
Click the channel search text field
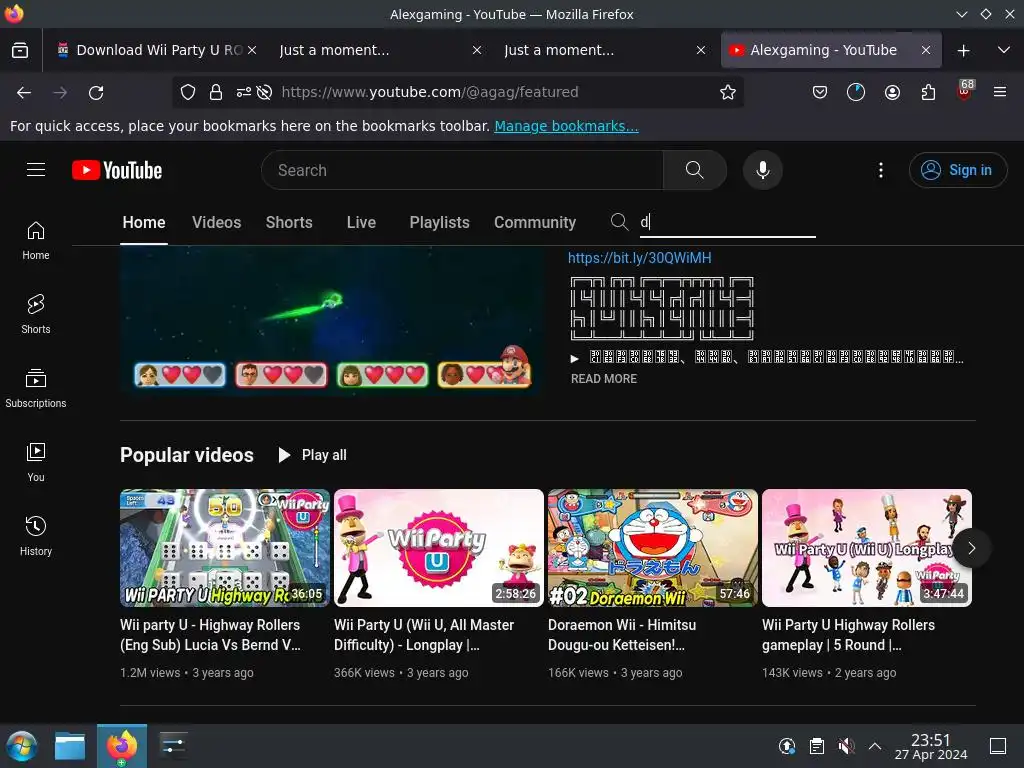tap(727, 222)
